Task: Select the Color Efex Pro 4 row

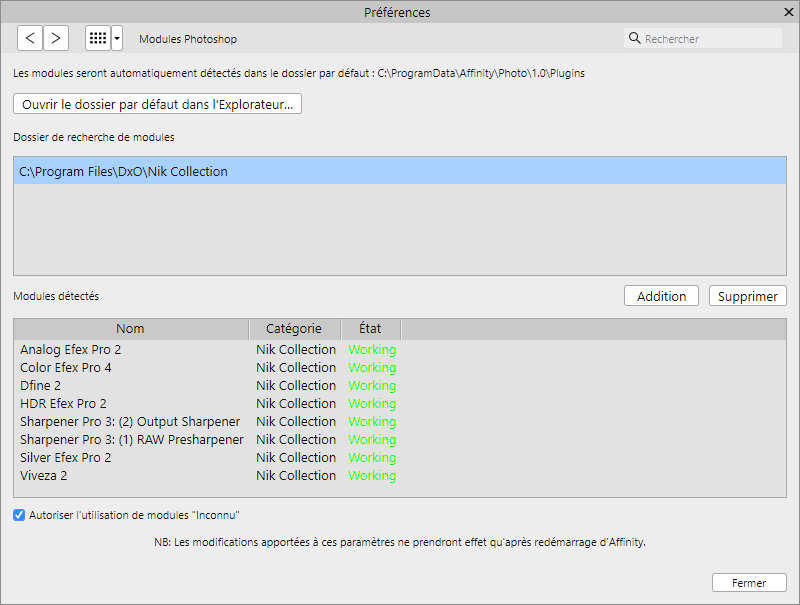Action: click(400, 367)
